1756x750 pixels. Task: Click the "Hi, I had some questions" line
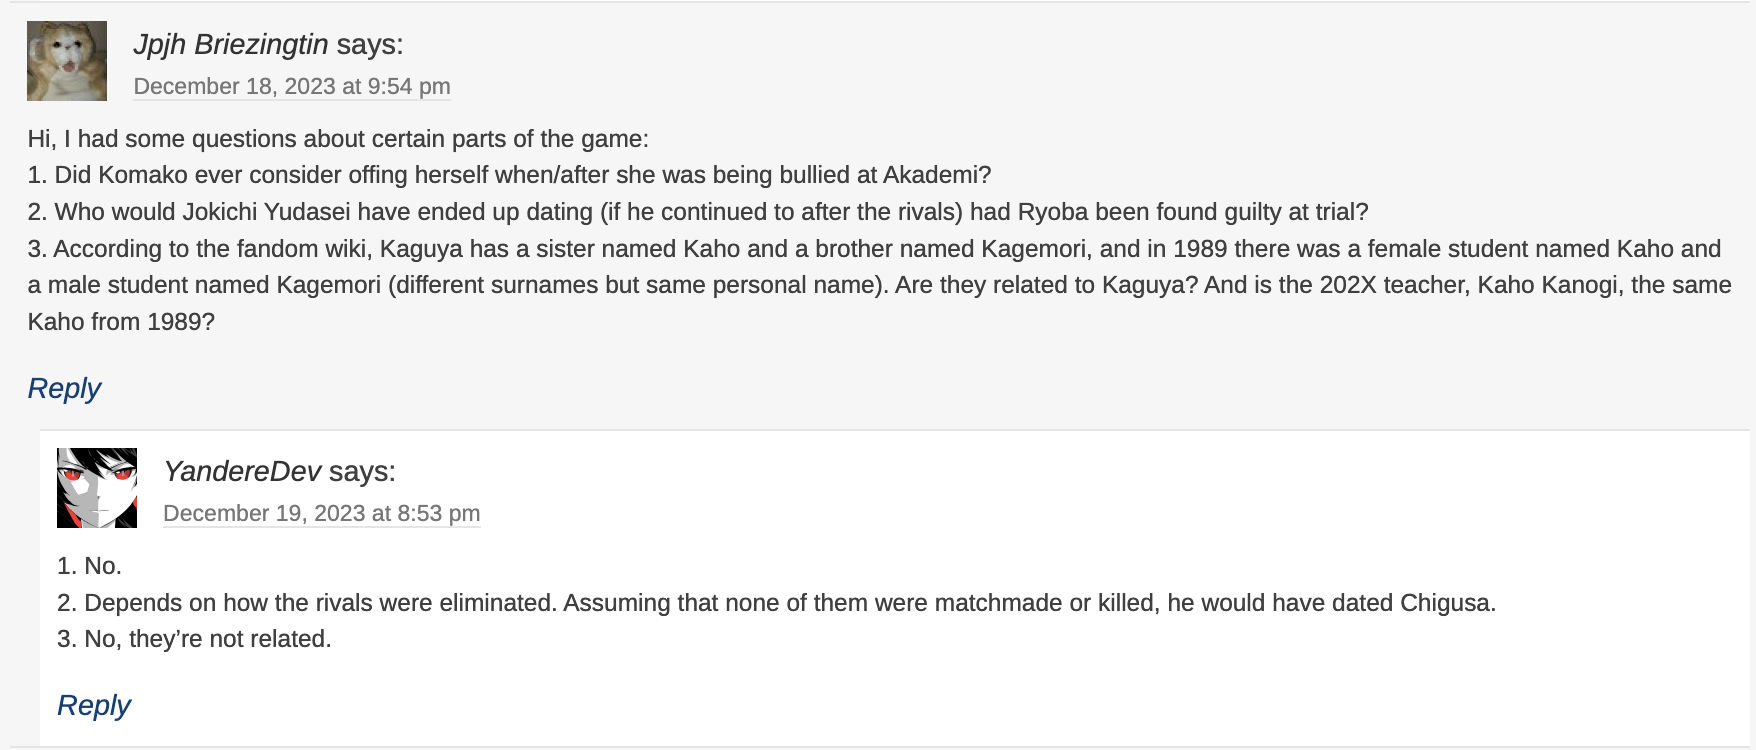[x=338, y=139]
